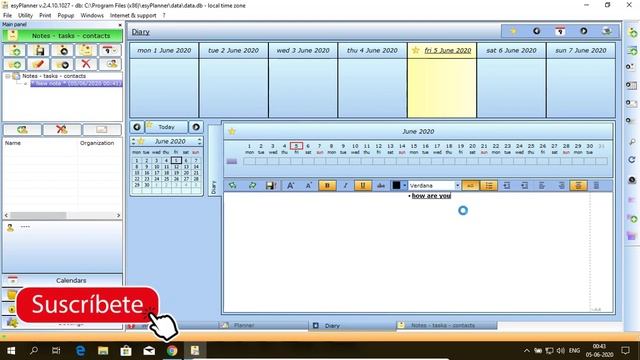Click the next arrow next to Today

coord(196,127)
